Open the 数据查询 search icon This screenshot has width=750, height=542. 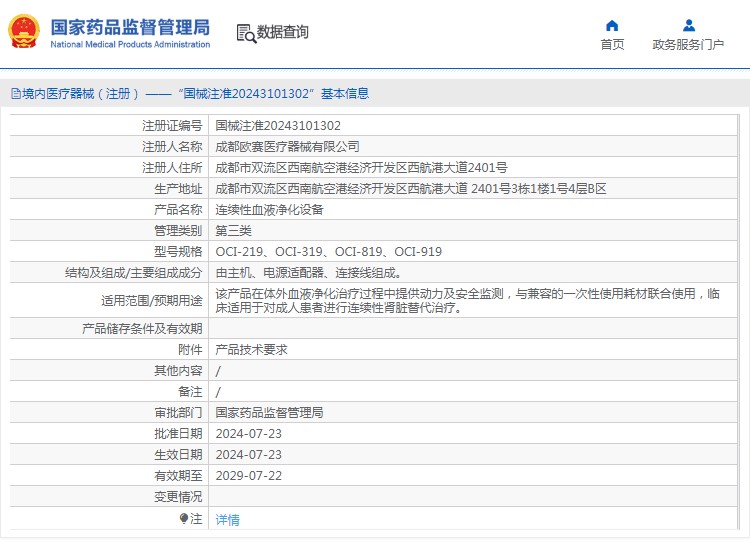(246, 33)
